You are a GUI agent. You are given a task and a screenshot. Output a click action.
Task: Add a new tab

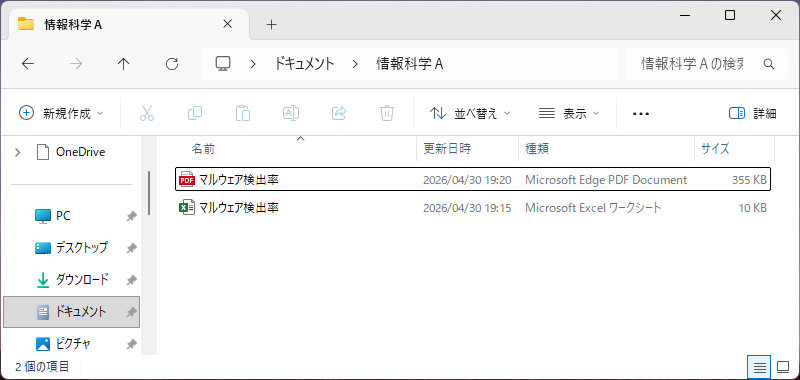pos(271,24)
